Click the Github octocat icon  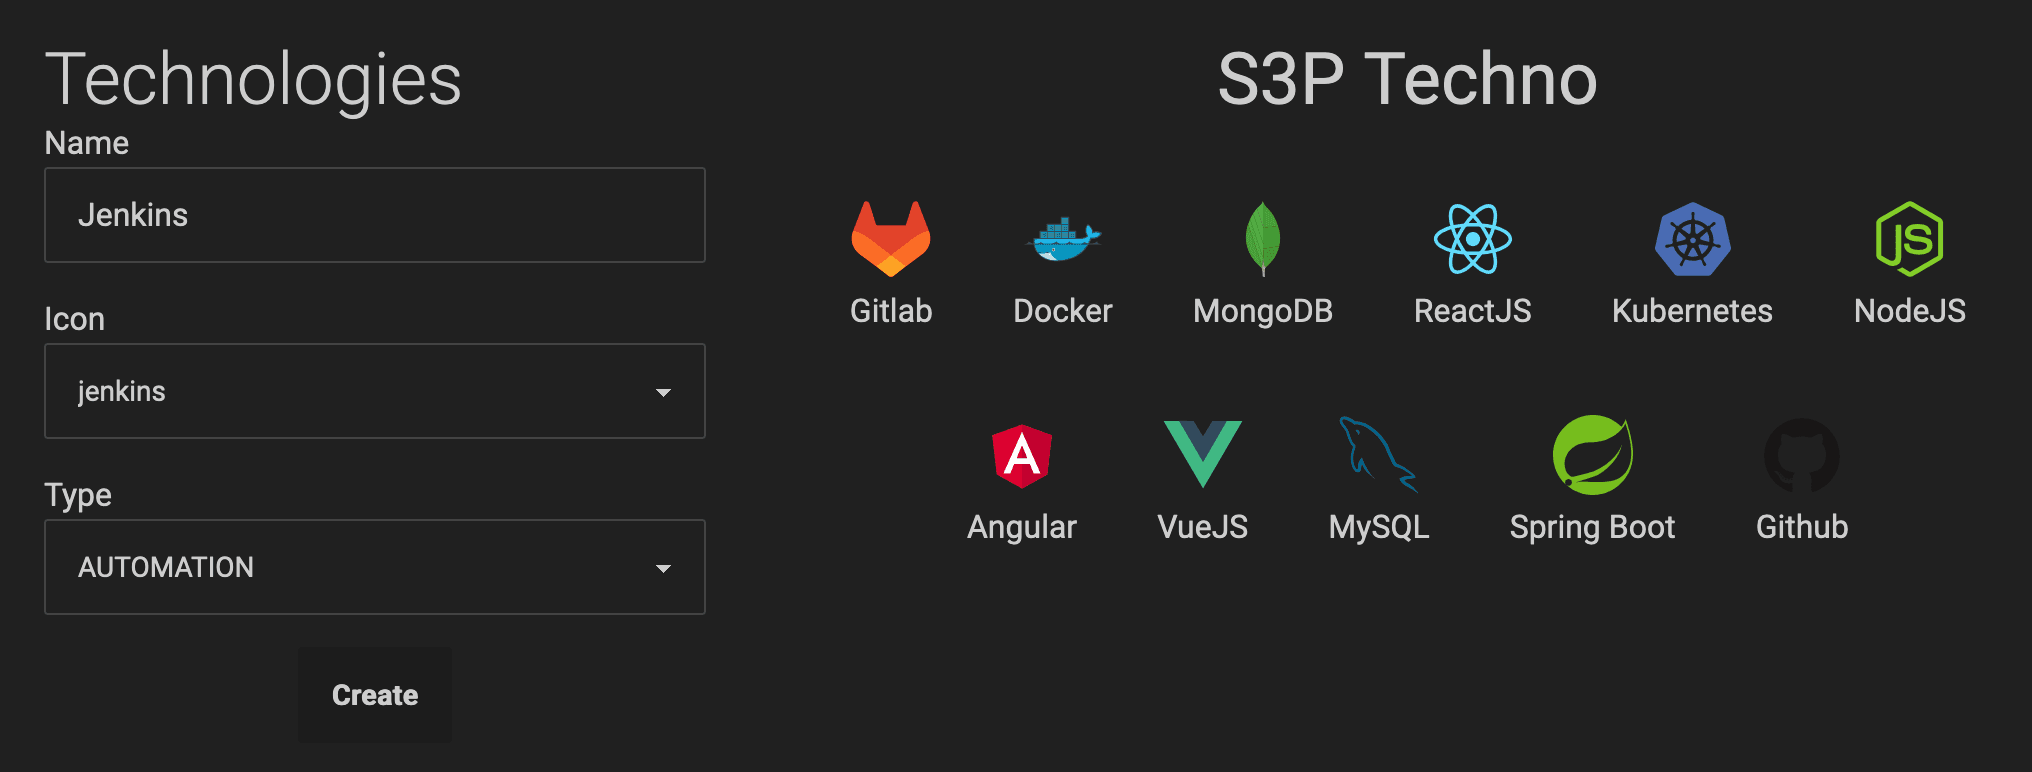(1802, 455)
